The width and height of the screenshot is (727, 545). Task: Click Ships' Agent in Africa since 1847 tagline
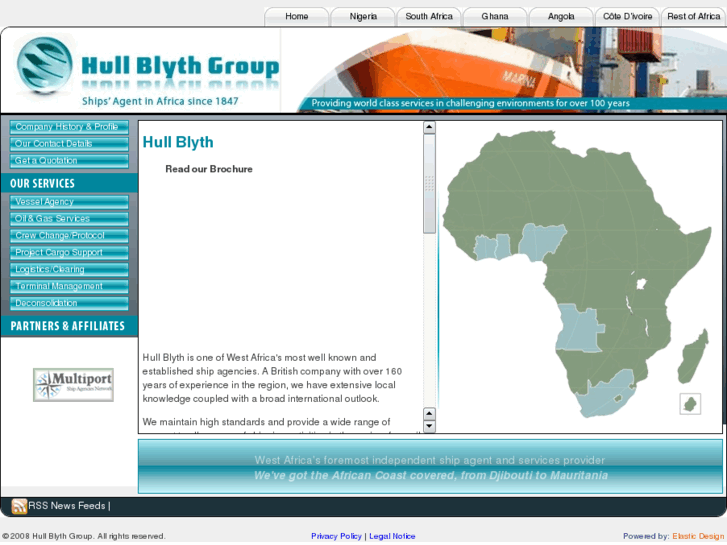pos(160,102)
